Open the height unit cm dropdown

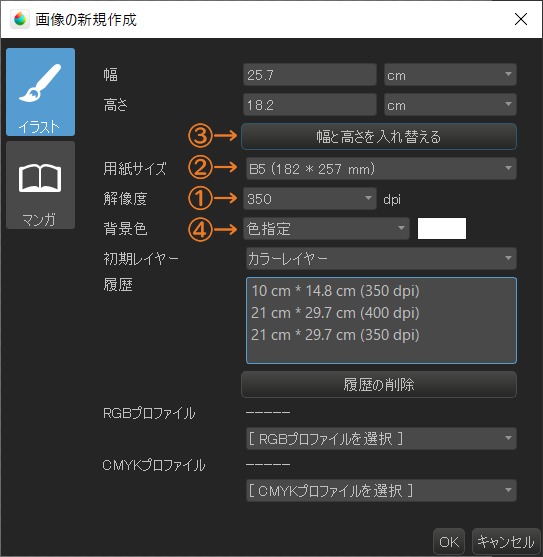(x=450, y=105)
